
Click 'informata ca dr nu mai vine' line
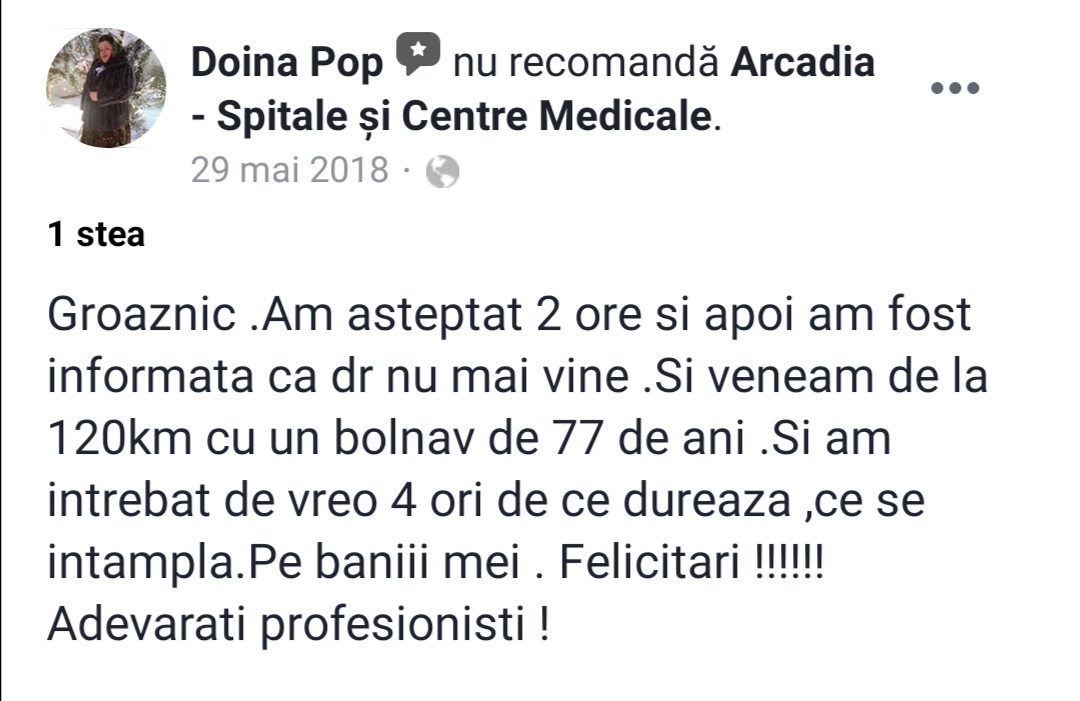[x=338, y=377]
